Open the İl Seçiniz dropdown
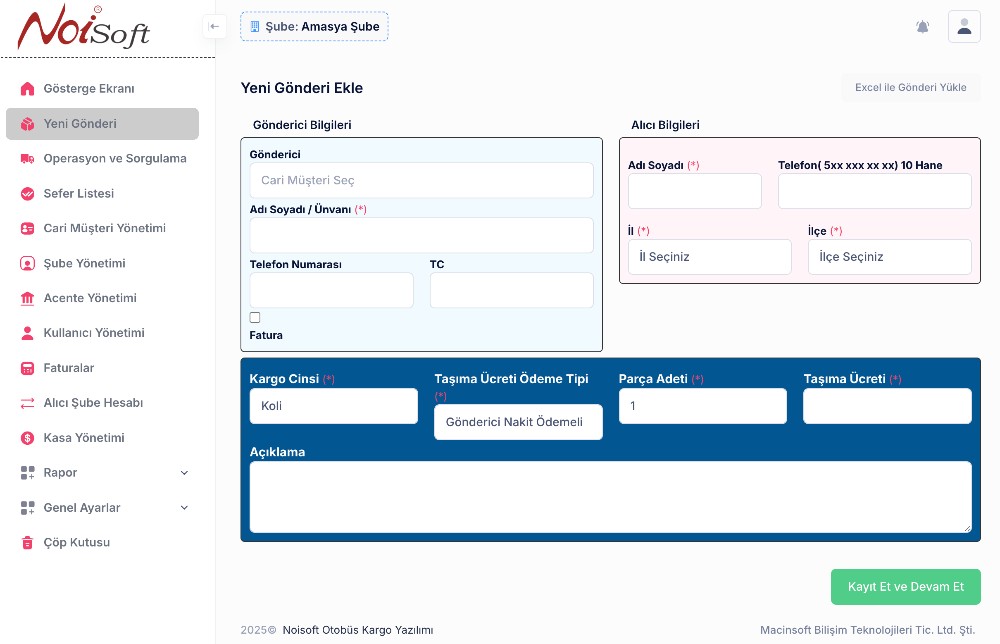 pos(709,257)
